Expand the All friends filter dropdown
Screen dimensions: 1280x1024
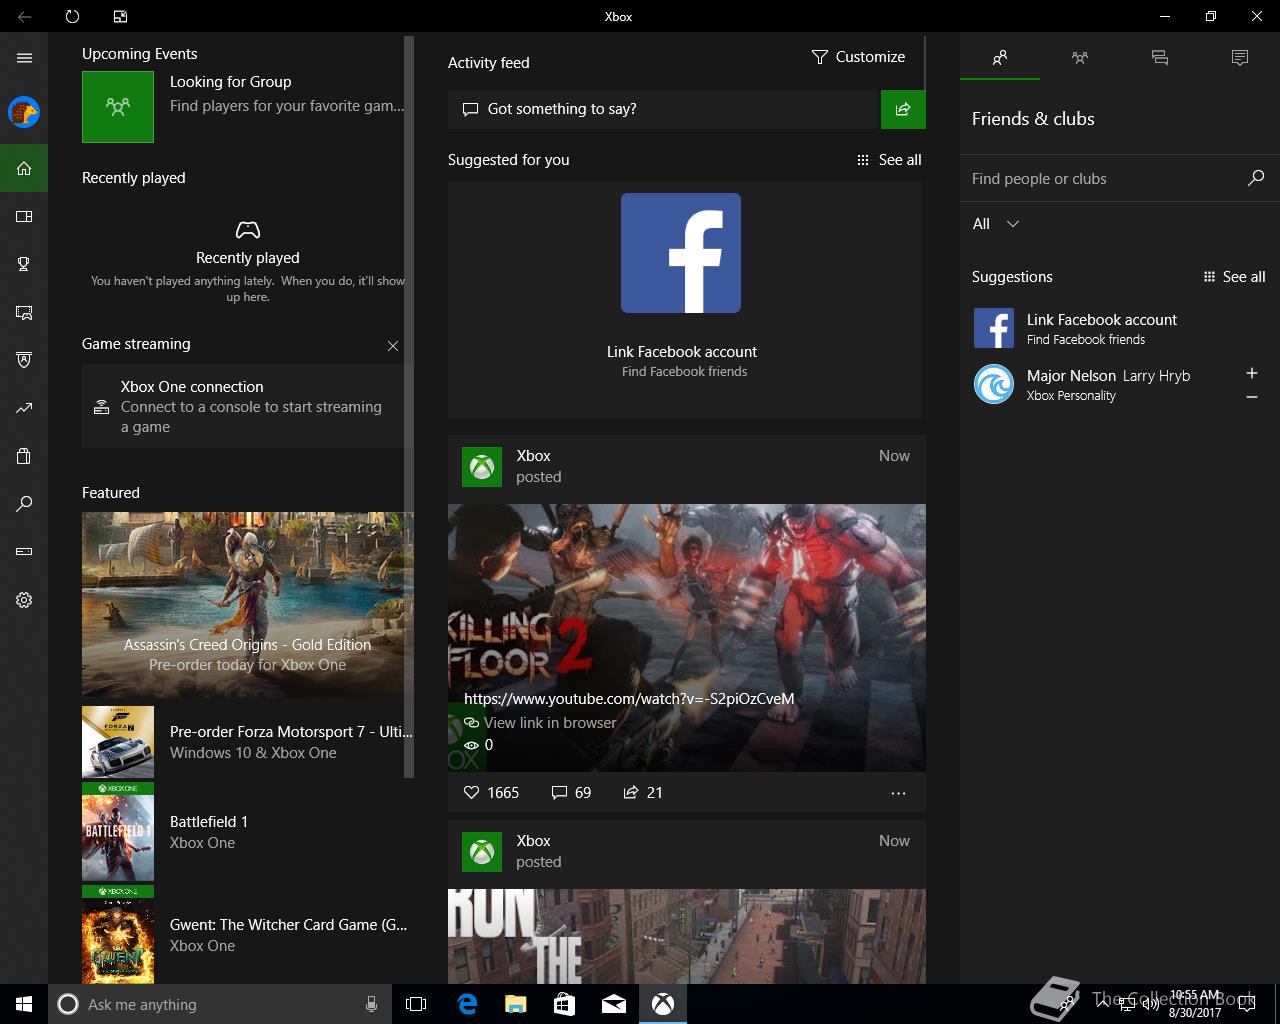point(996,224)
